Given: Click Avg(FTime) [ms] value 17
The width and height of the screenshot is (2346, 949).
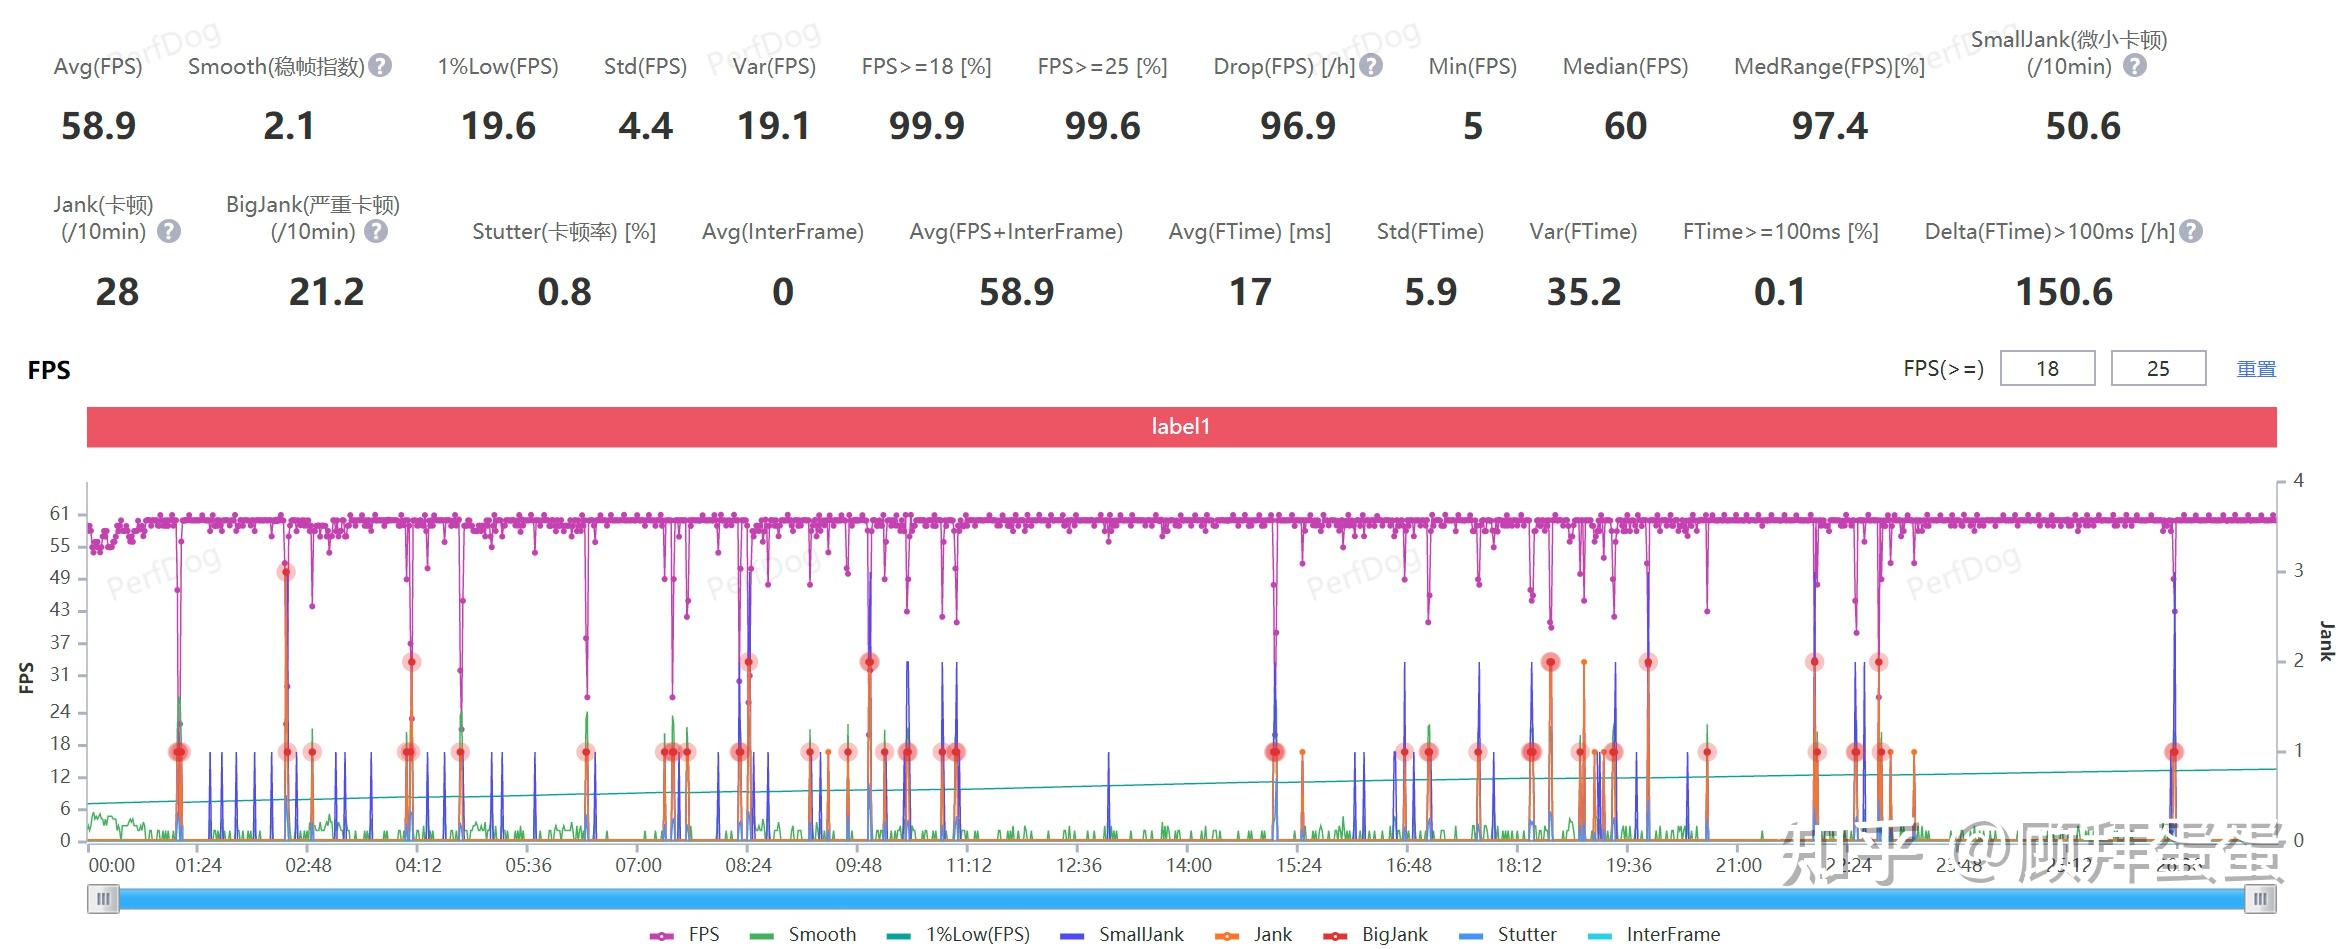Looking at the screenshot, I should [x=1250, y=292].
